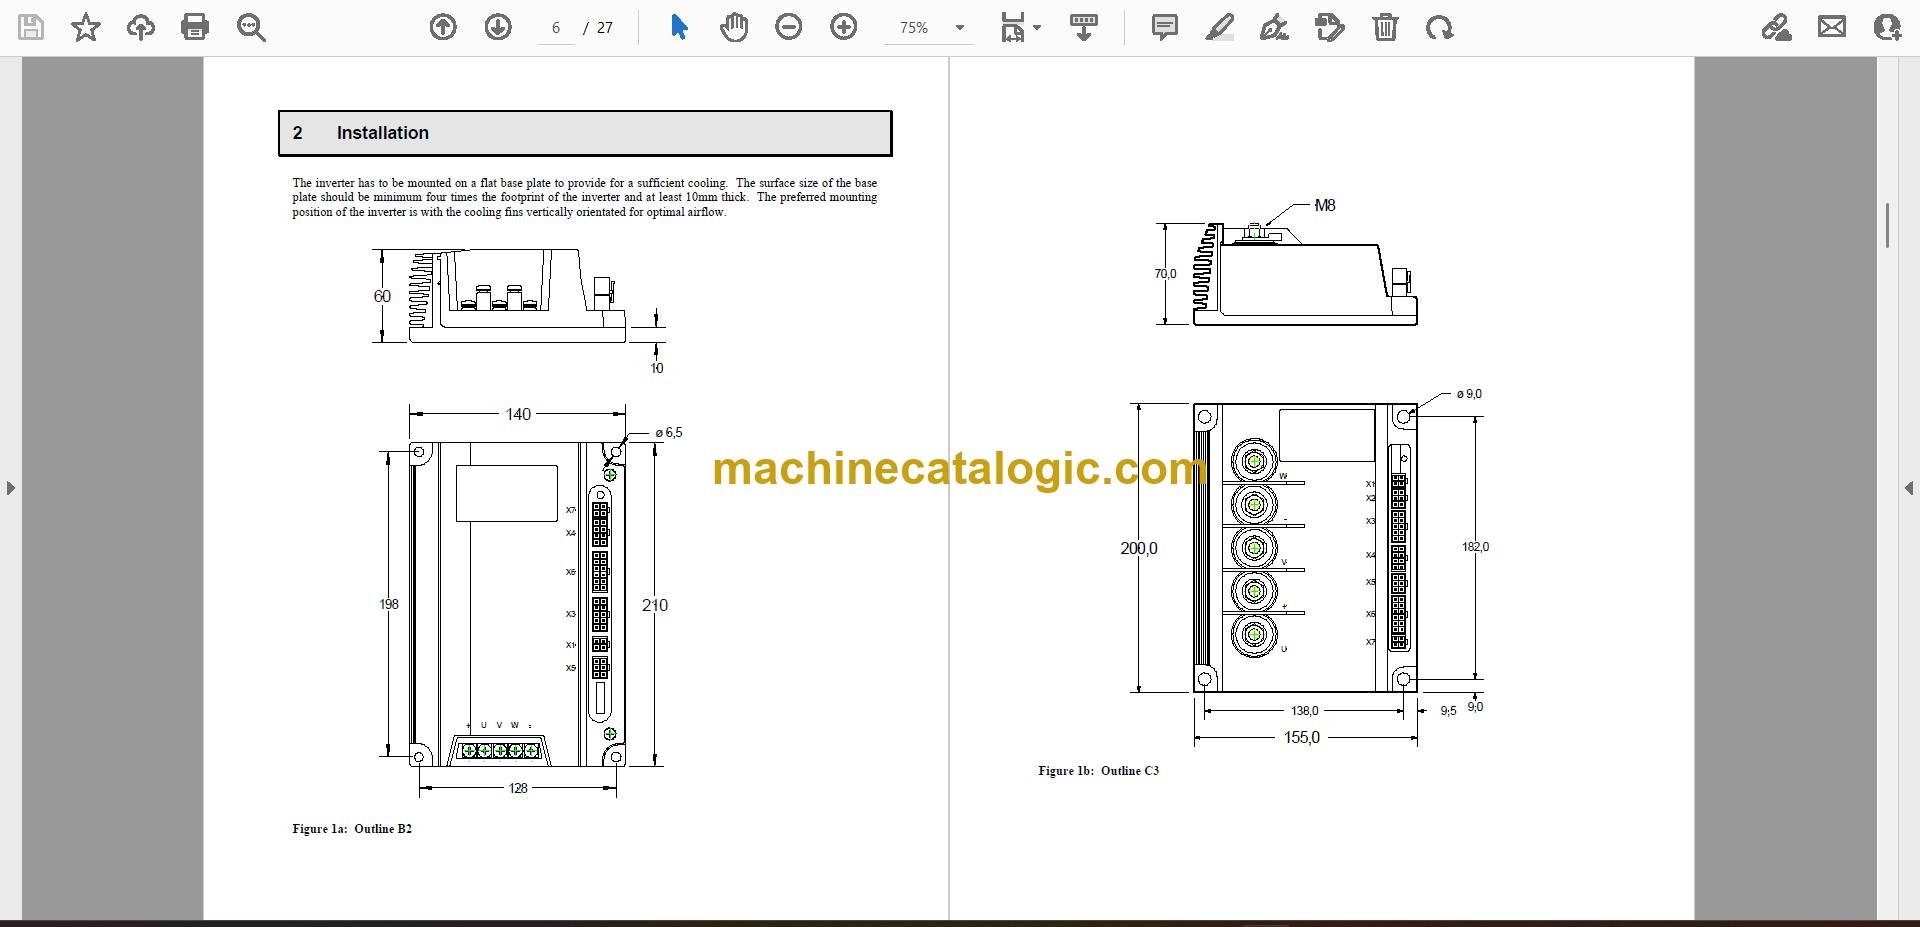Edit the current page number field
Screen dimensions: 1920x927
(x=556, y=28)
